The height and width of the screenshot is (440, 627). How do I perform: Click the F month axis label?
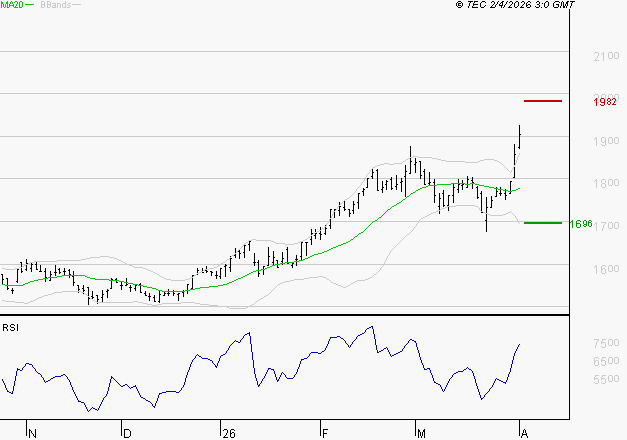click(x=325, y=434)
